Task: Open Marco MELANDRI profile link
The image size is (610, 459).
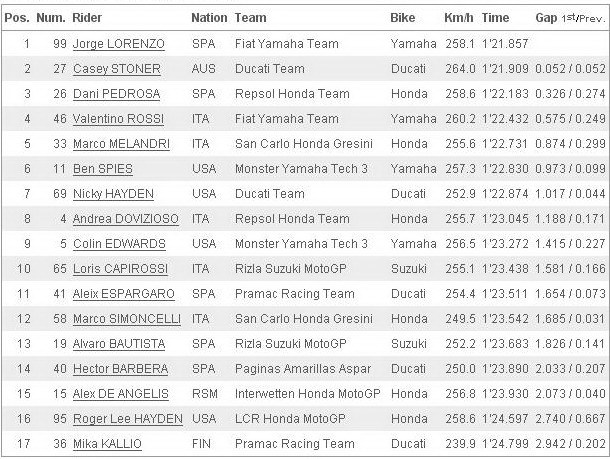Action: pyautogui.click(x=121, y=144)
